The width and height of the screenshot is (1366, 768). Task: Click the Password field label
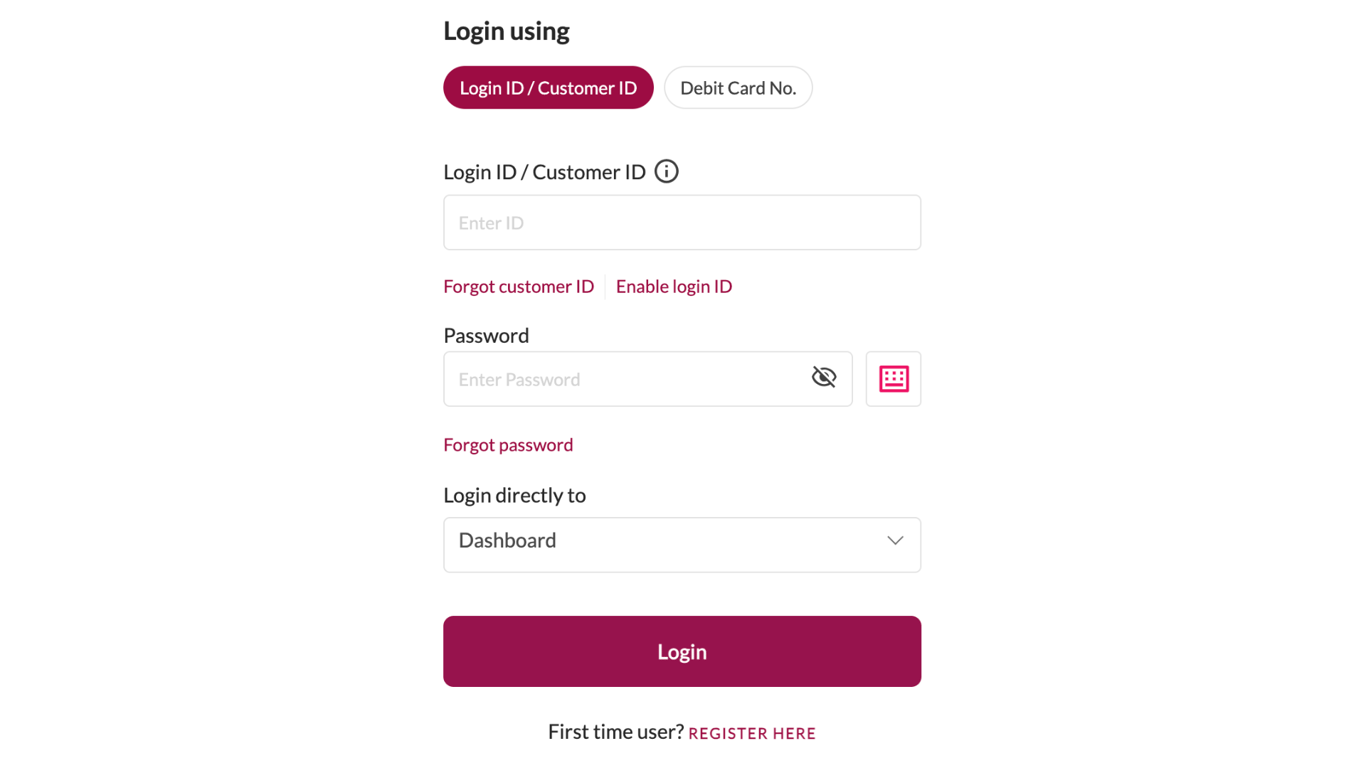pos(486,335)
